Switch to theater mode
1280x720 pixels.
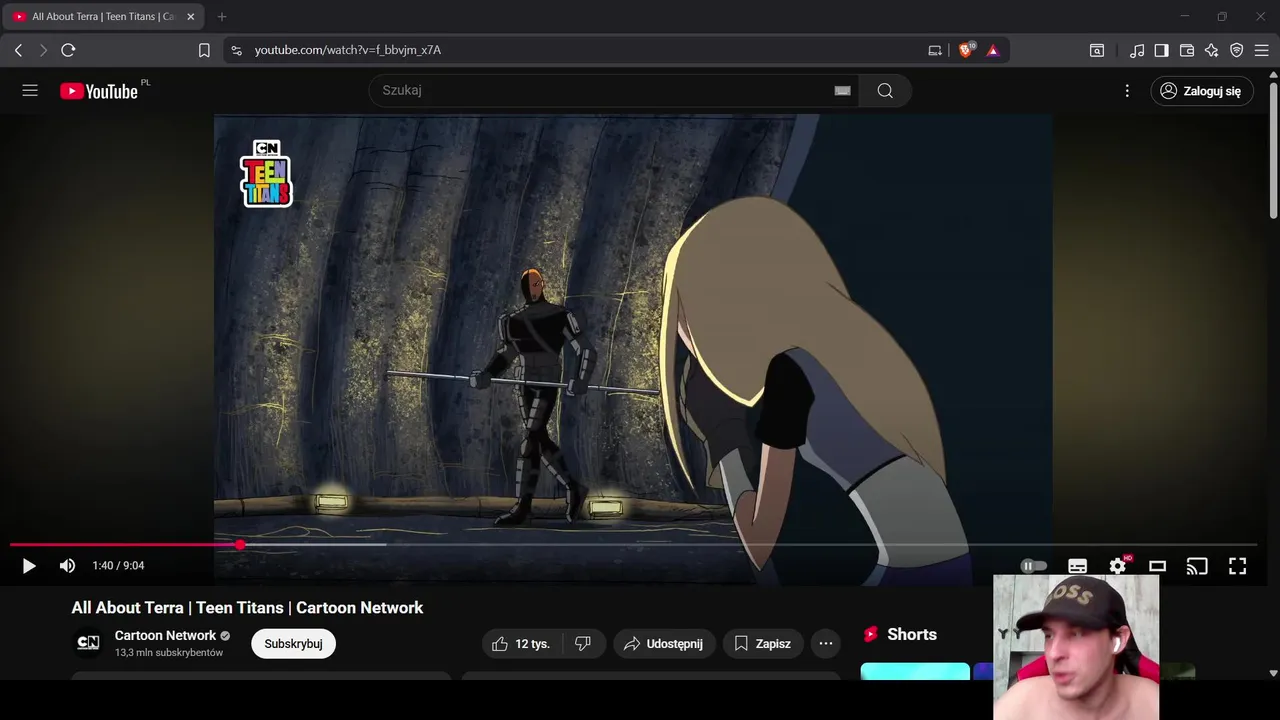(1157, 566)
